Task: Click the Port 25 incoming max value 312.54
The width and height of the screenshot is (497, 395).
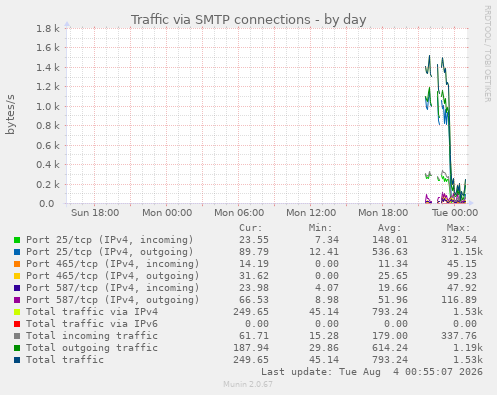Action: [459, 240]
